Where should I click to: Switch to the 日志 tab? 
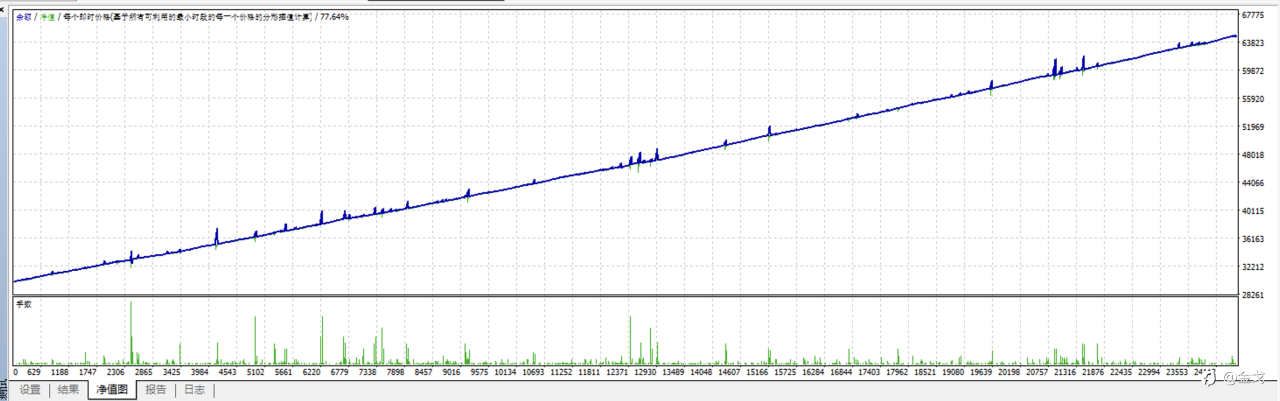[194, 390]
